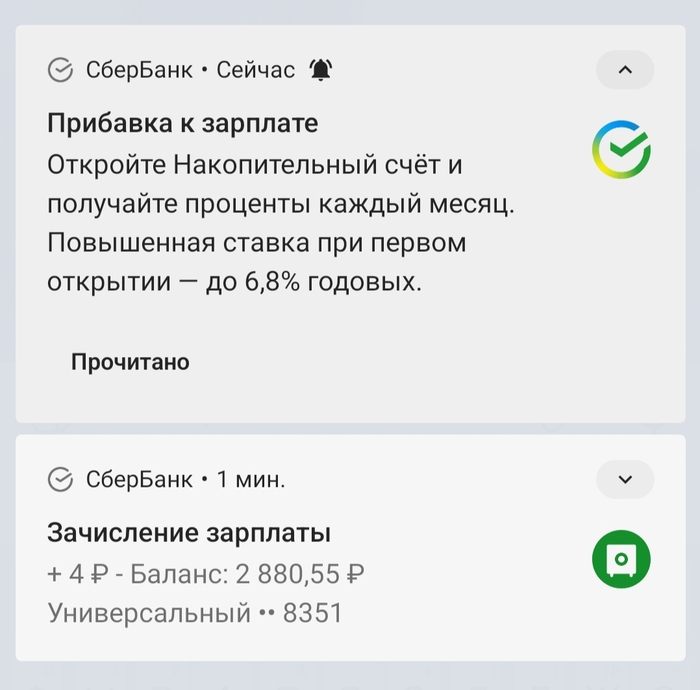This screenshot has height=690, width=700.
Task: Expand the Зачисление зарплаты notification
Action: (625, 480)
